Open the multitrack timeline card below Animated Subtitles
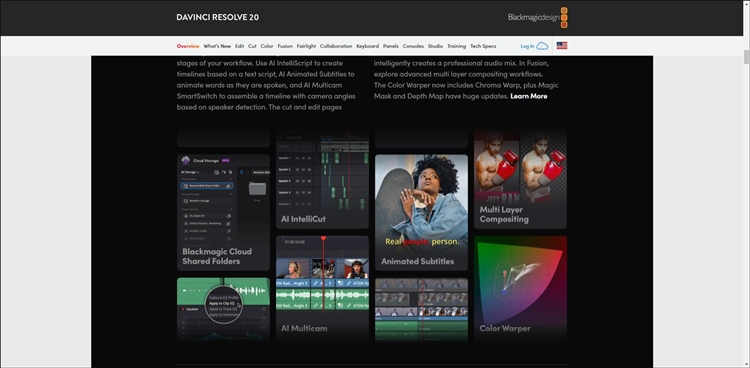The width and height of the screenshot is (750, 368). [421, 309]
